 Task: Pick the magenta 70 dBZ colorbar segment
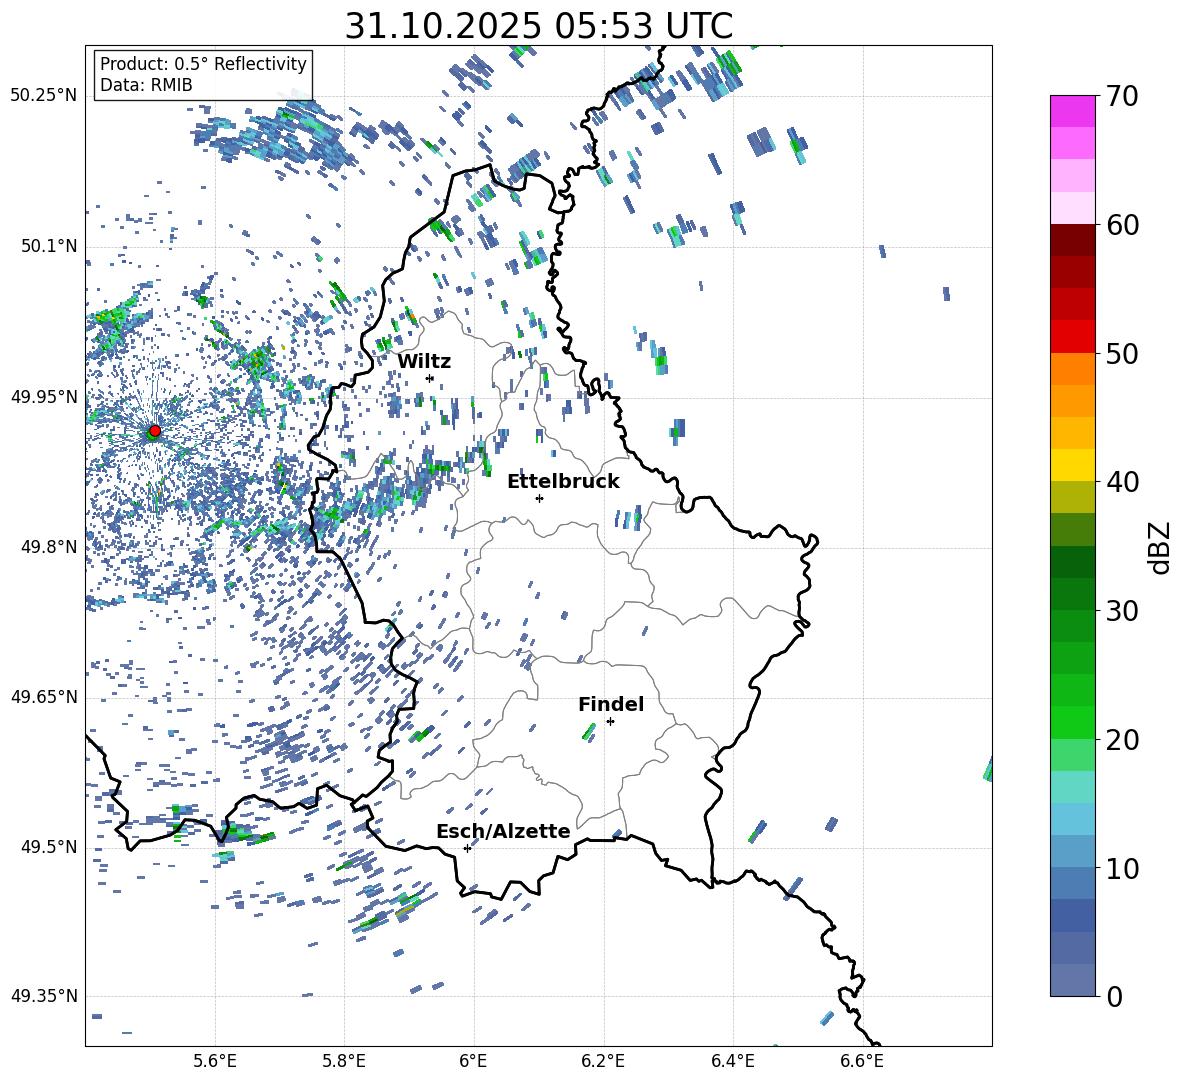[x=1073, y=111]
